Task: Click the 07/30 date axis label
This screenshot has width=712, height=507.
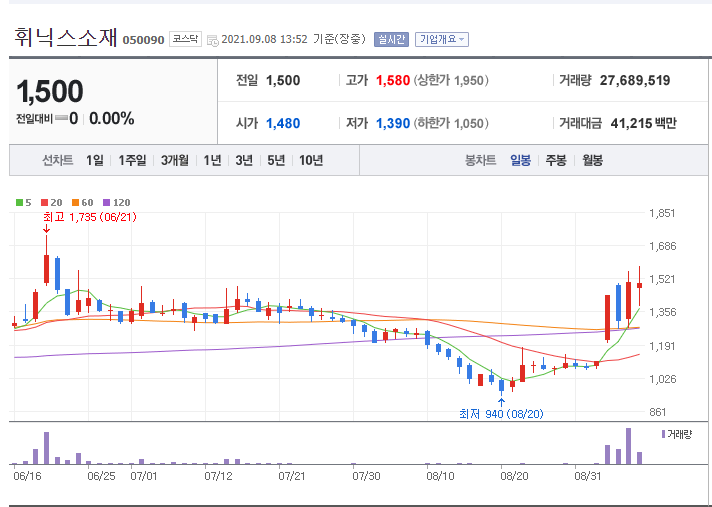Action: pos(366,476)
